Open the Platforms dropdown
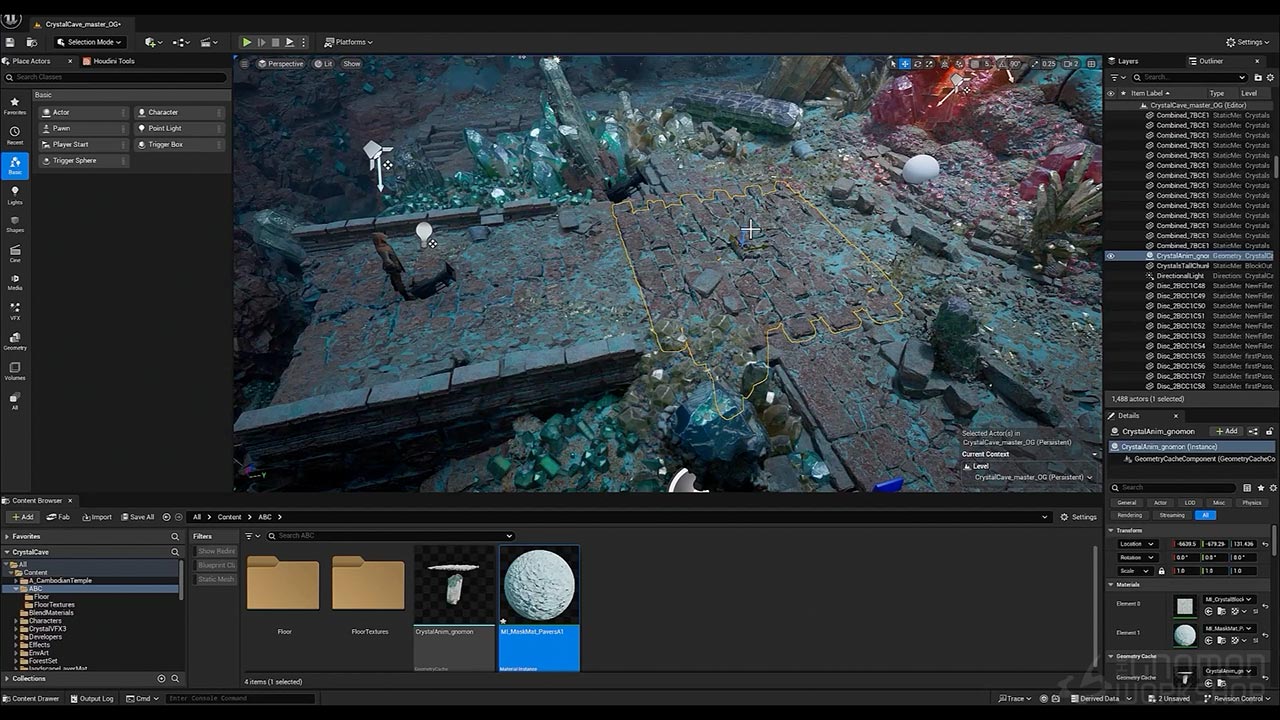Viewport: 1280px width, 720px height. pos(349,42)
